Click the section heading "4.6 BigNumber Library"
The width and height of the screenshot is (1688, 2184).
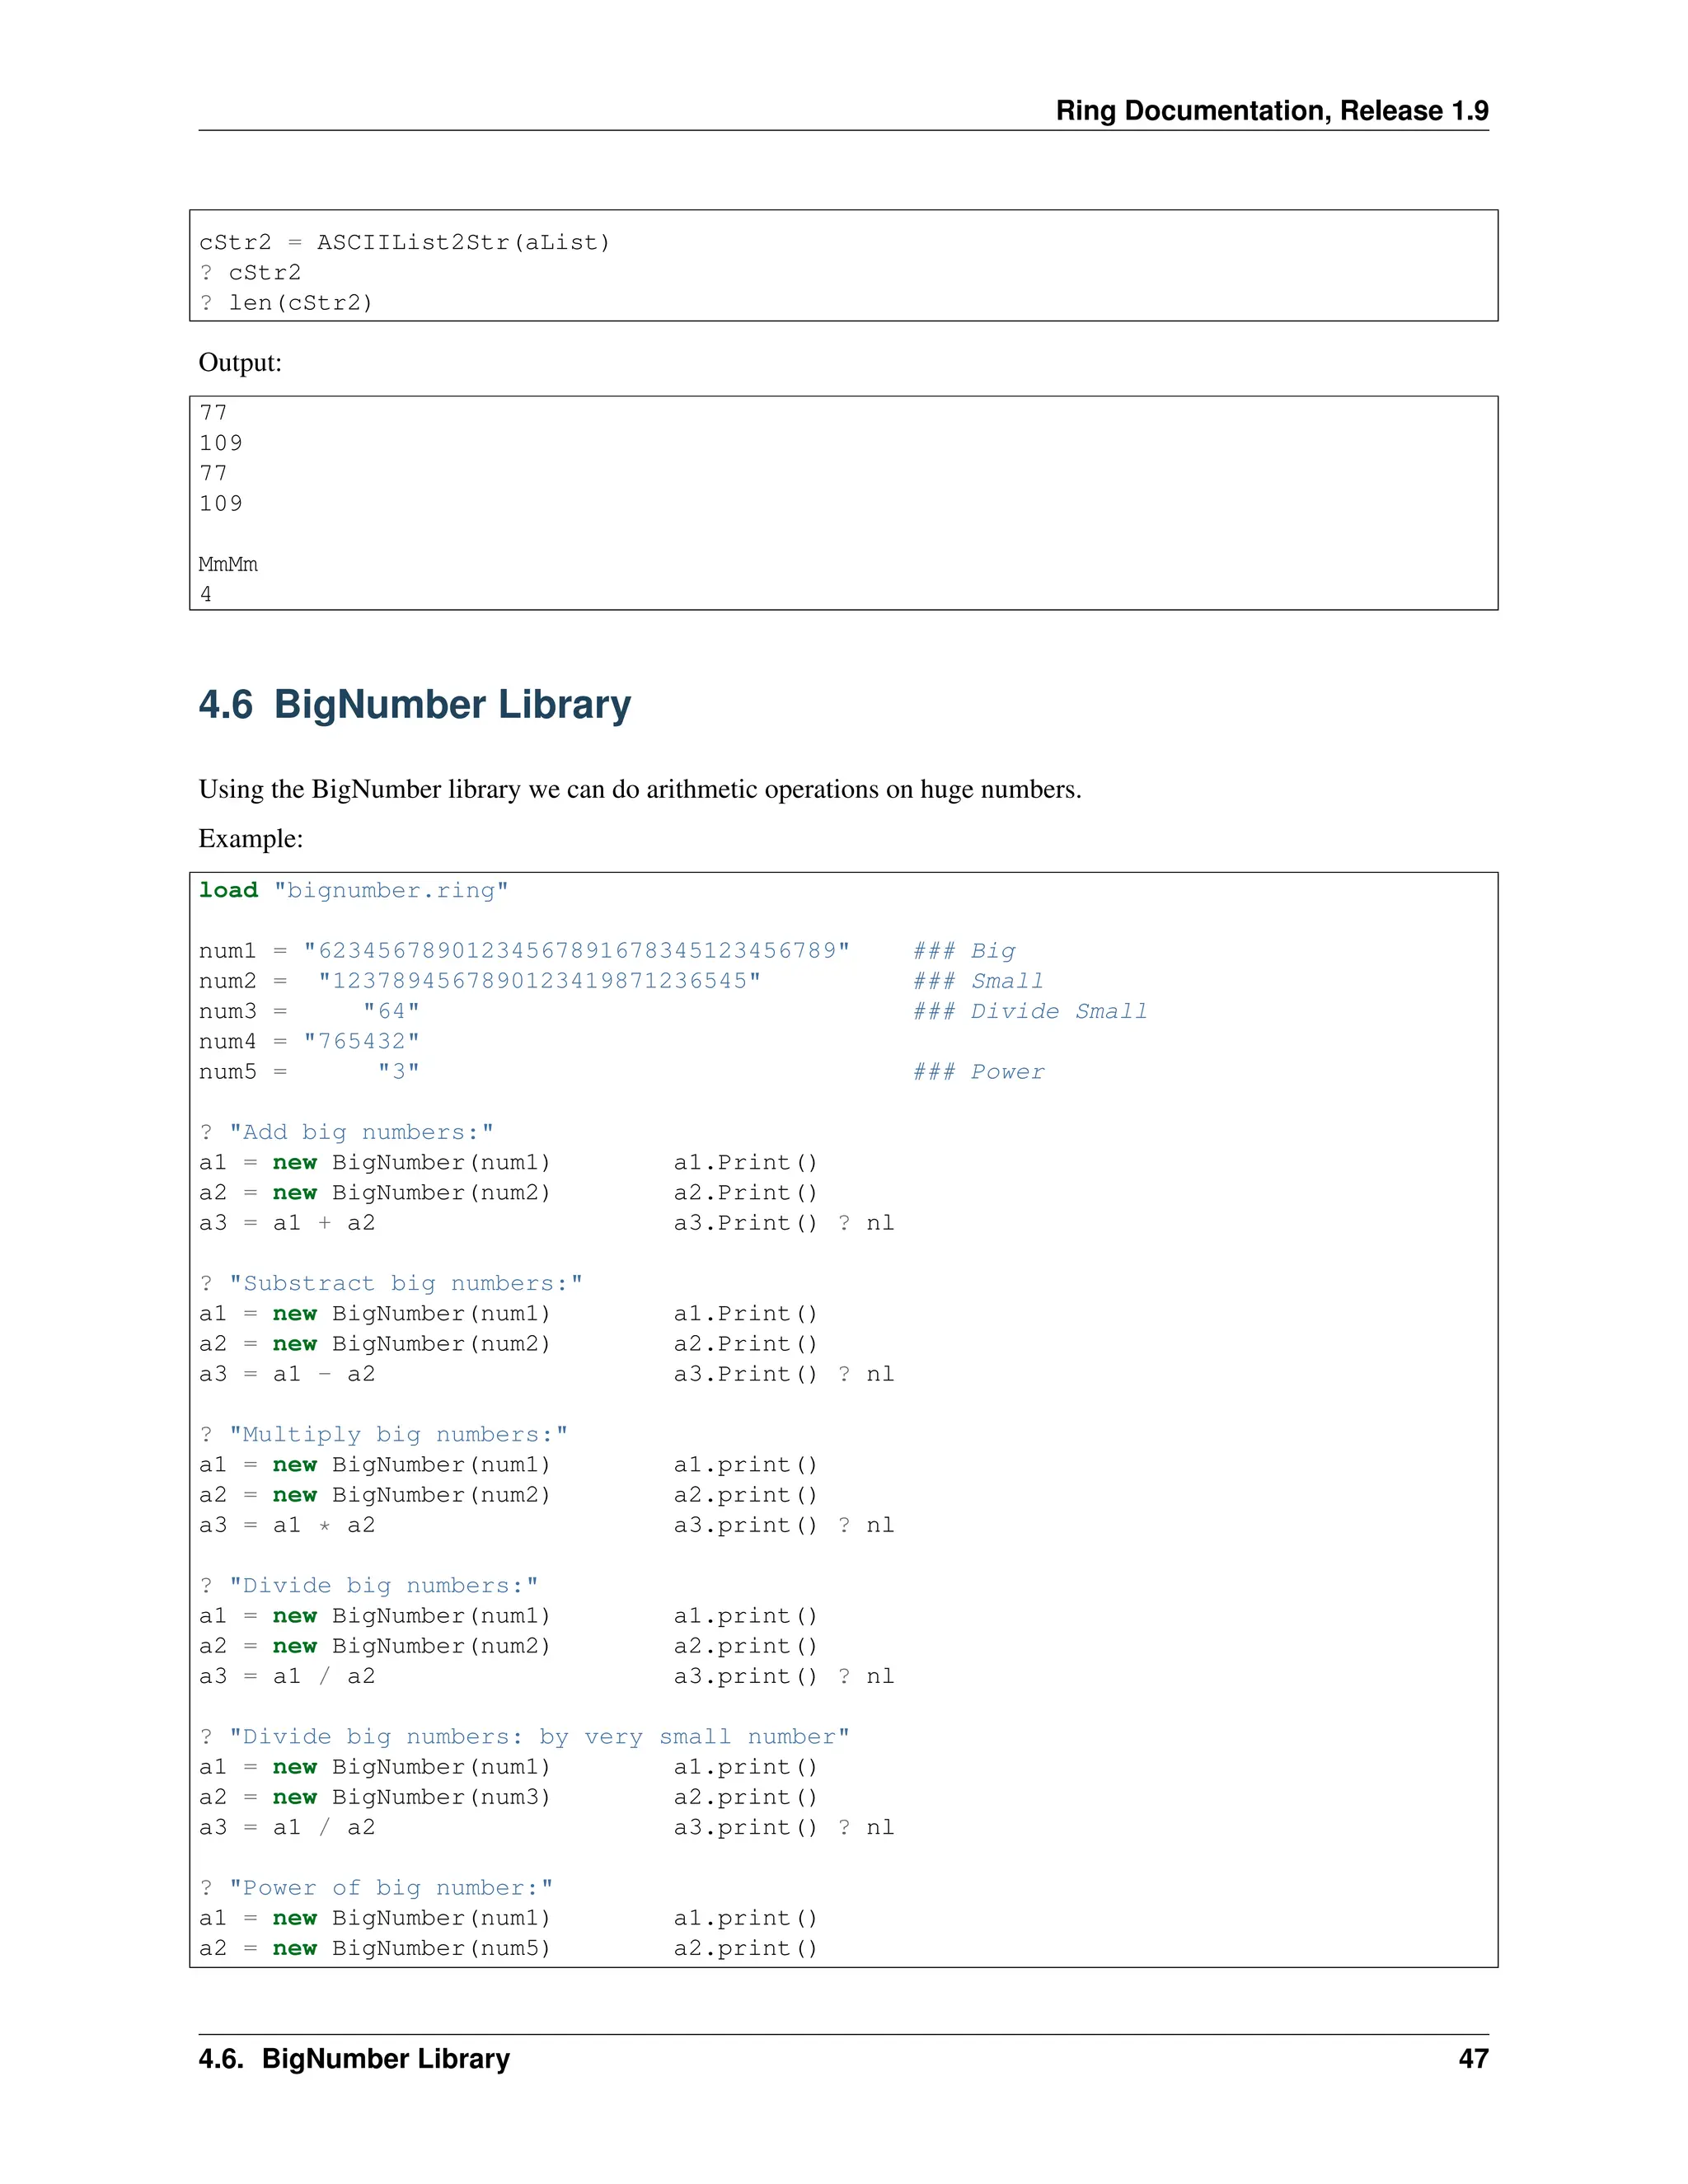point(415,705)
